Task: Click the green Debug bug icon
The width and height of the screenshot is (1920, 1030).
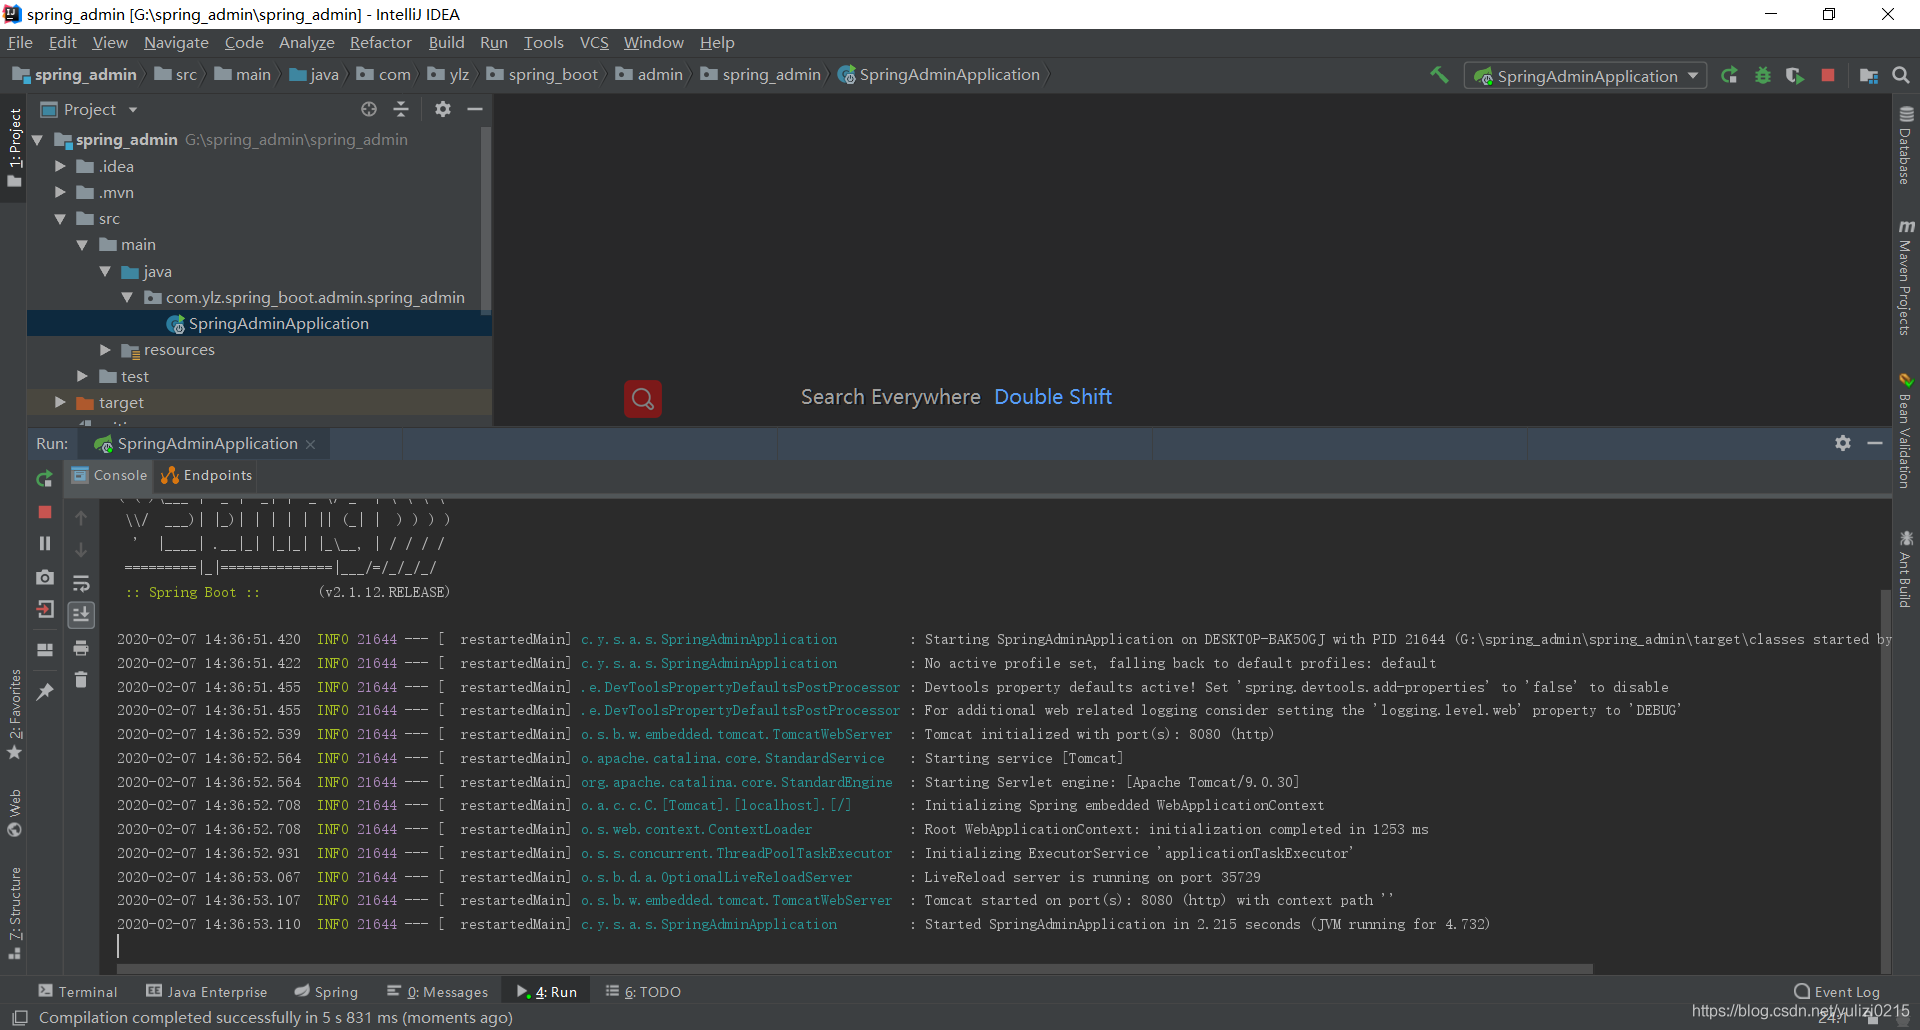Action: 1762,76
